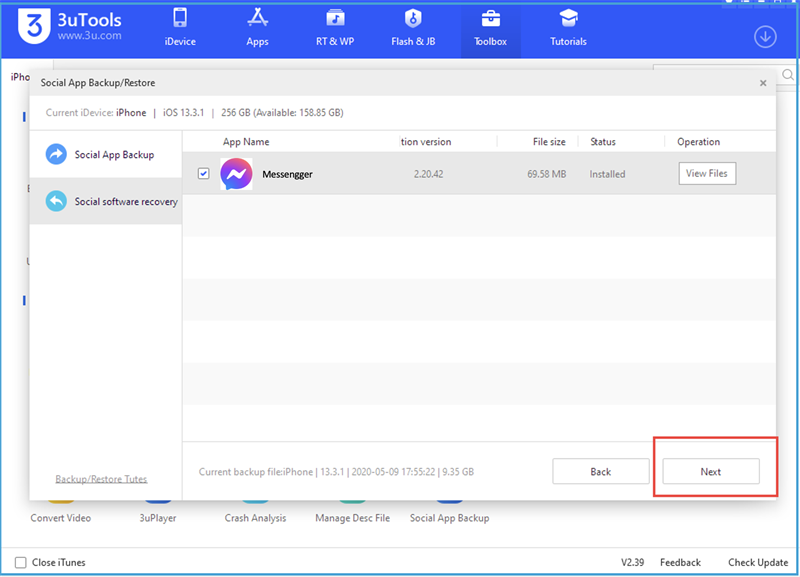Click the Installed status cell
Viewport: 800px width, 577px height.
coord(607,174)
